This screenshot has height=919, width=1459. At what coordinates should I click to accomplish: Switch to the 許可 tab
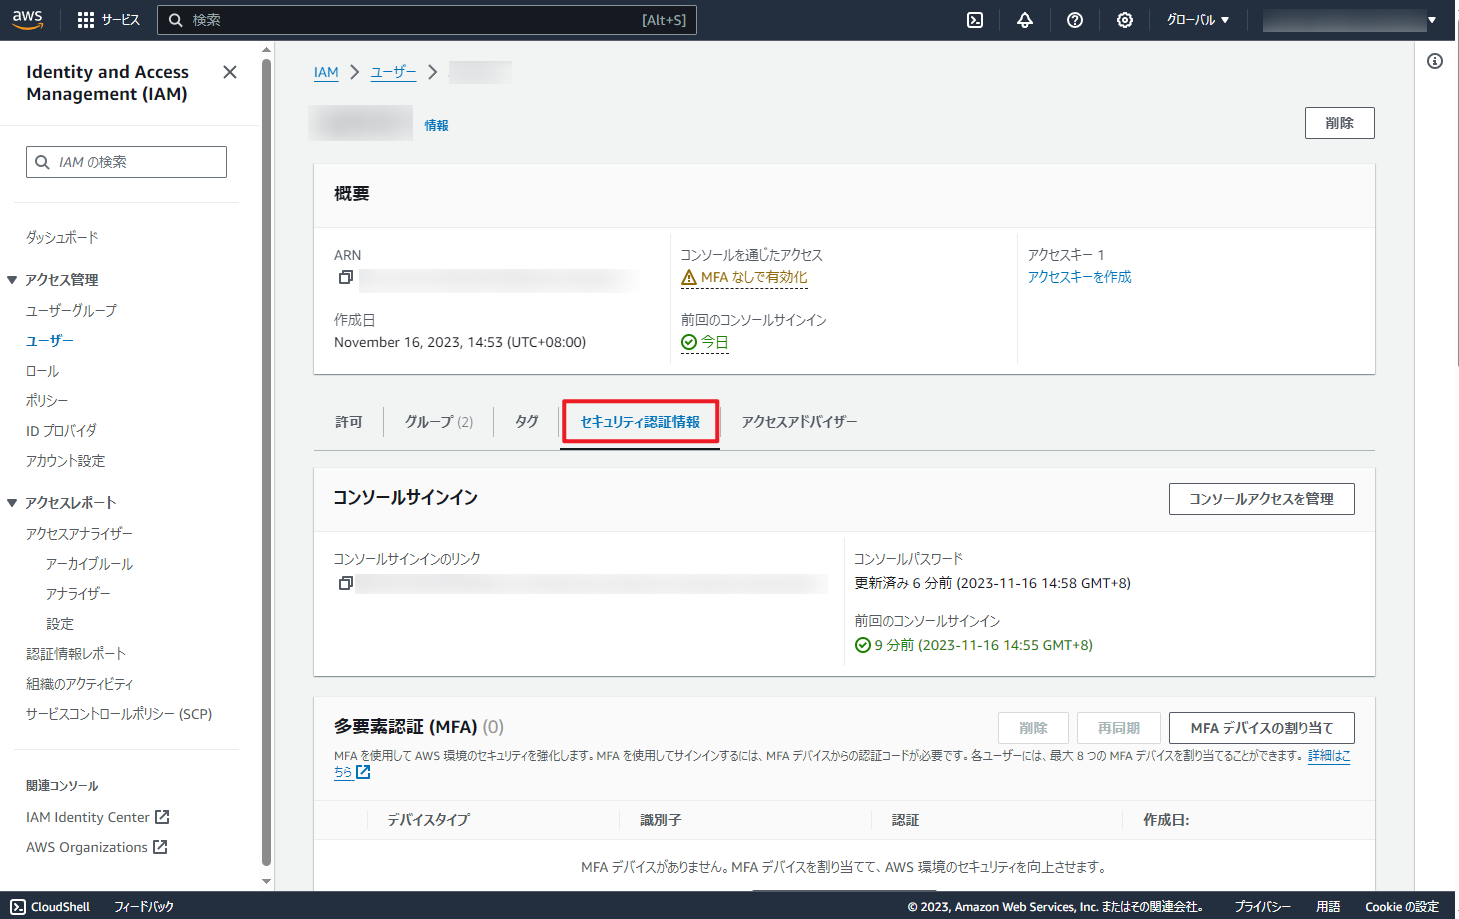click(x=348, y=422)
